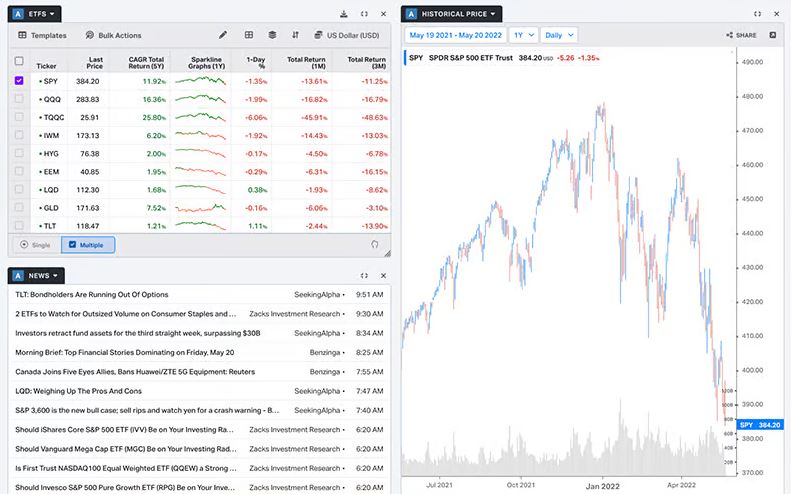
Task: Click the IWM CAGR value 6.20%
Action: click(156, 136)
